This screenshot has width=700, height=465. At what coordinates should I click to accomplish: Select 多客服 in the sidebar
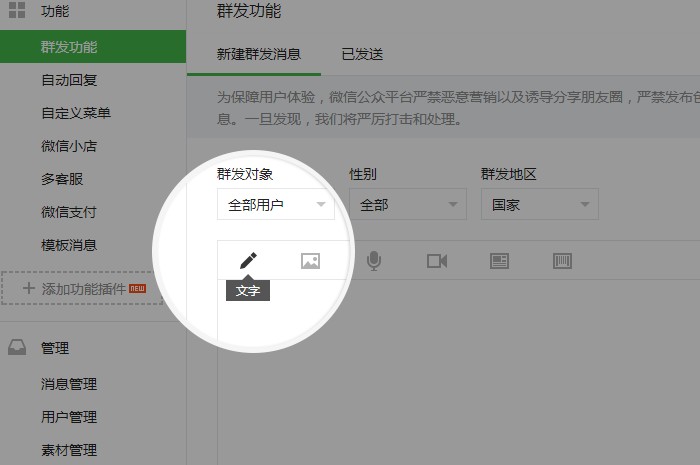click(62, 179)
